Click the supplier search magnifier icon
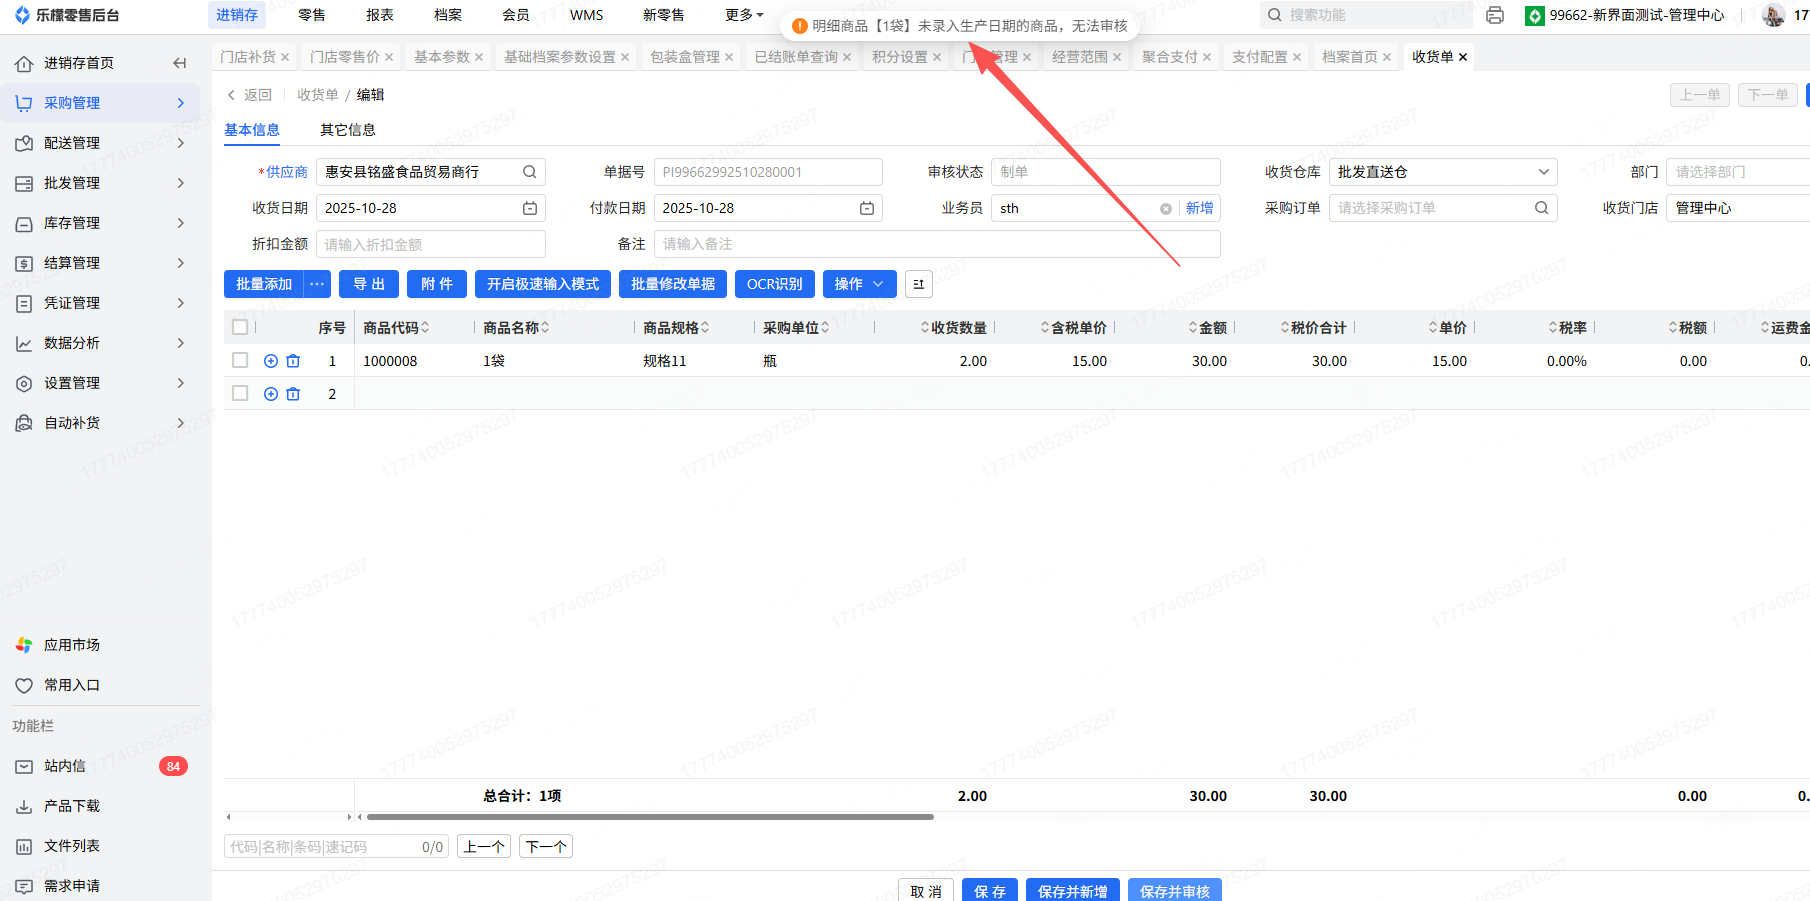 point(530,172)
